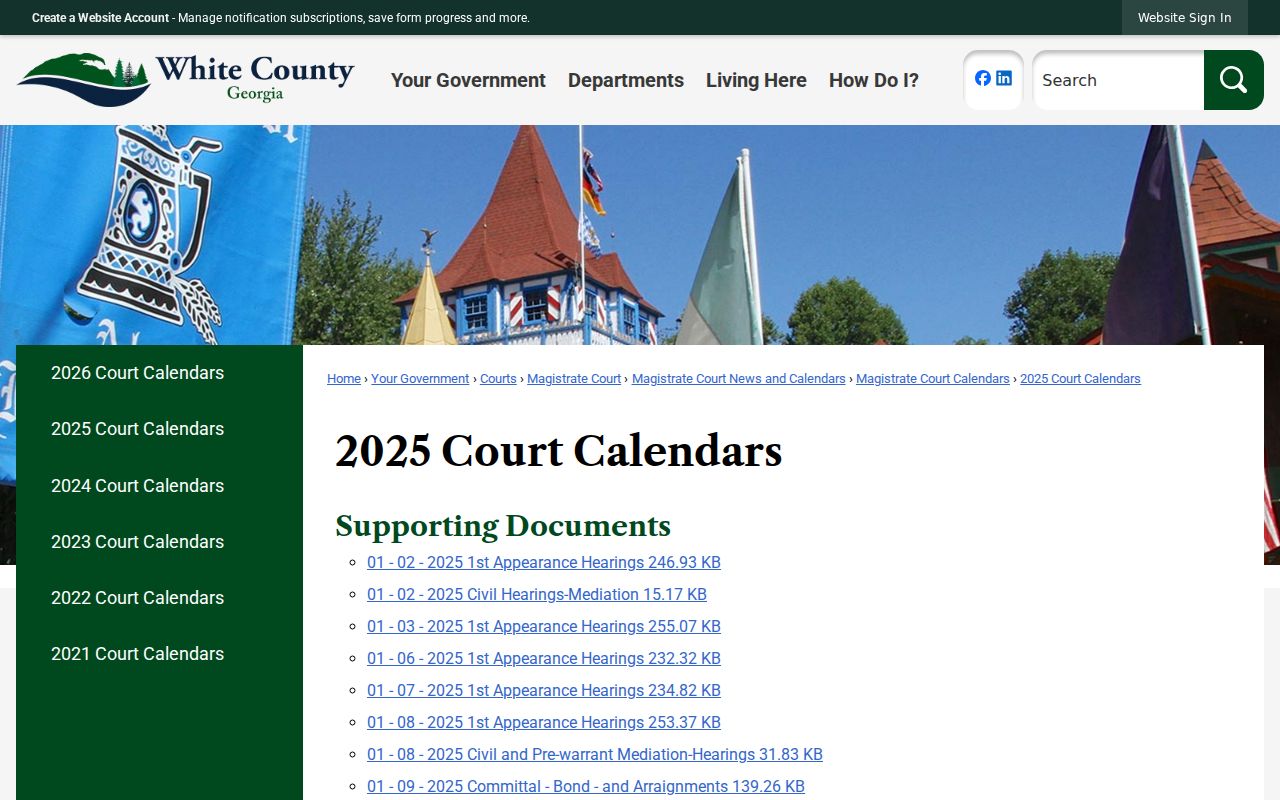1280x800 pixels.
Task: Open Magistrate Court News and Calendars breadcrumb
Action: tap(739, 379)
